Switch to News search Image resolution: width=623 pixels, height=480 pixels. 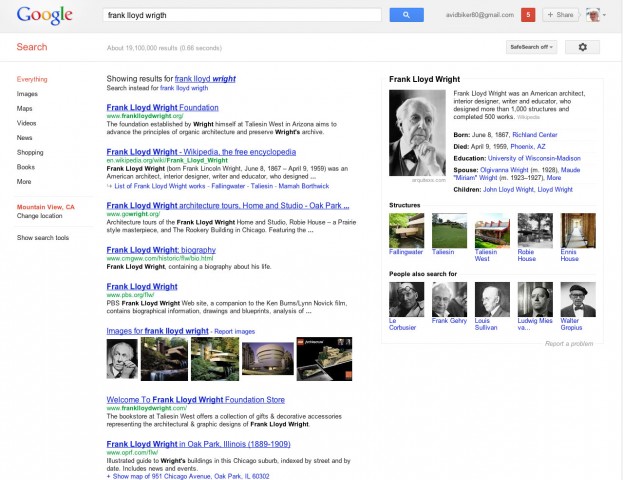click(24, 138)
